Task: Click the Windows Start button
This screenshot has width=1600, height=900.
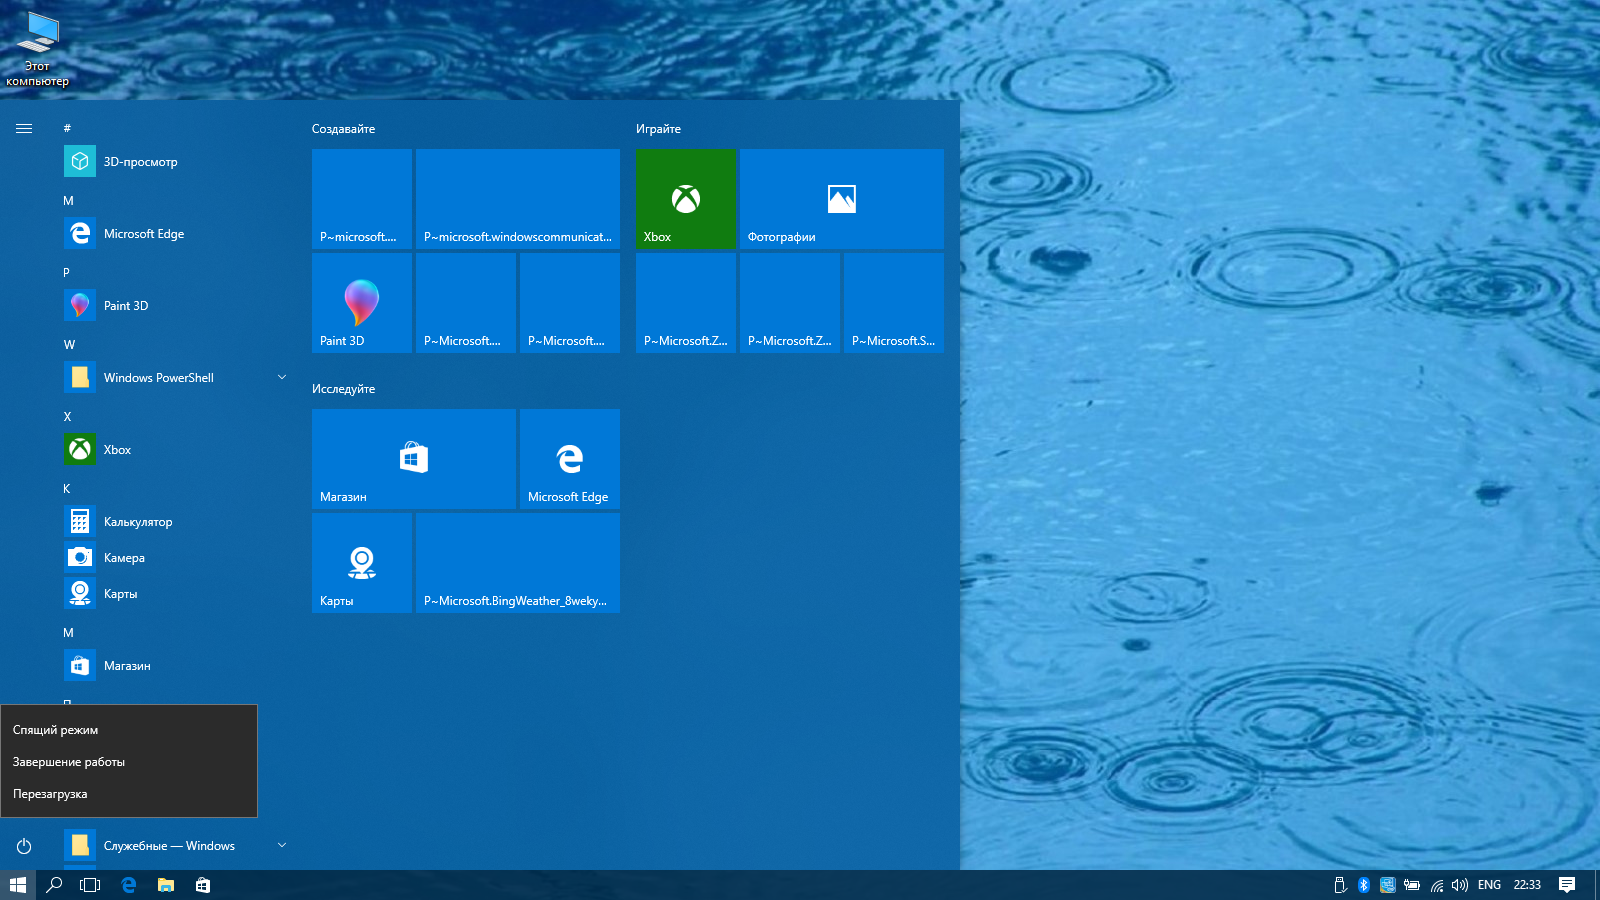Action: click(18, 885)
